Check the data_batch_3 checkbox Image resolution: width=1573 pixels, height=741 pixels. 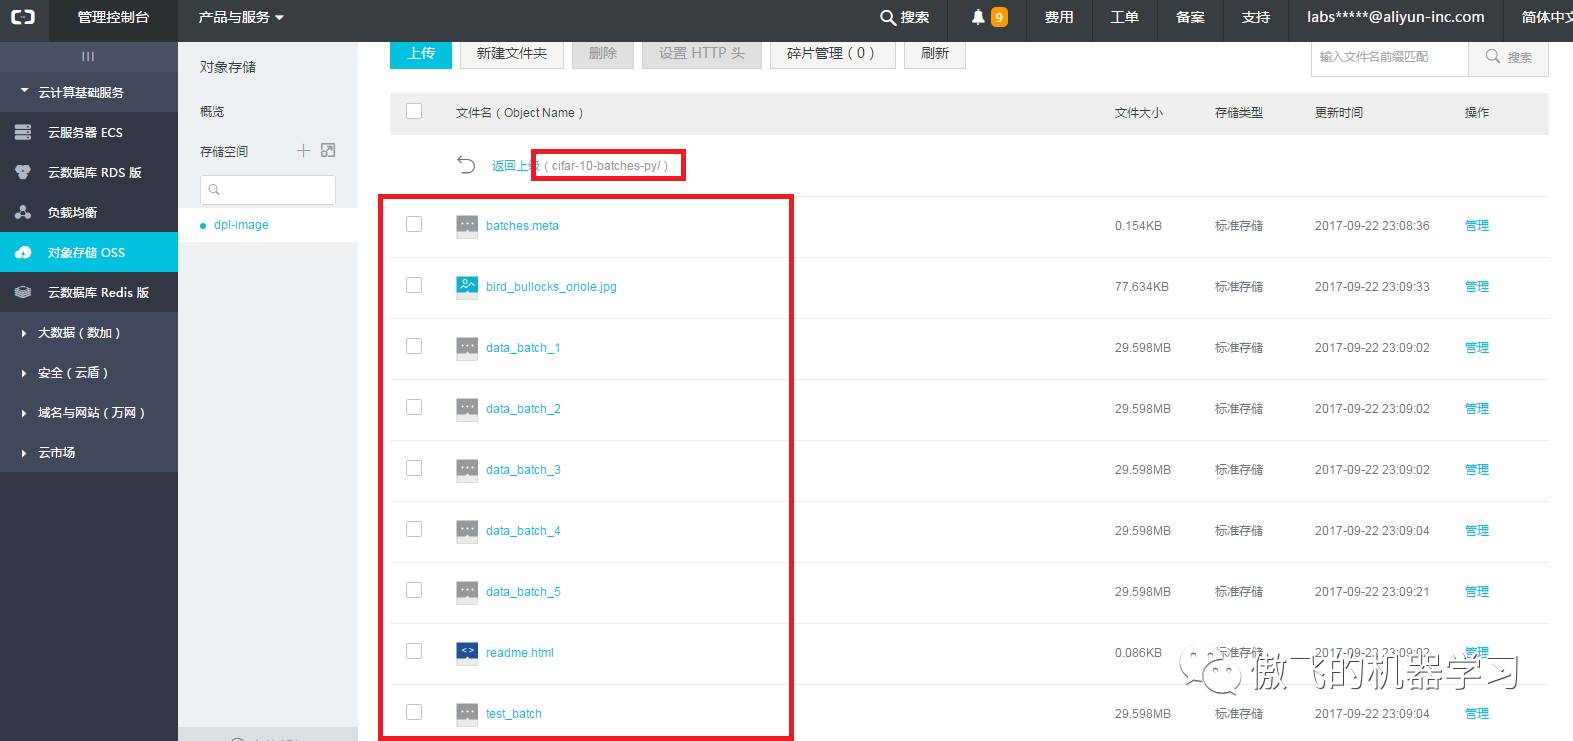click(414, 468)
